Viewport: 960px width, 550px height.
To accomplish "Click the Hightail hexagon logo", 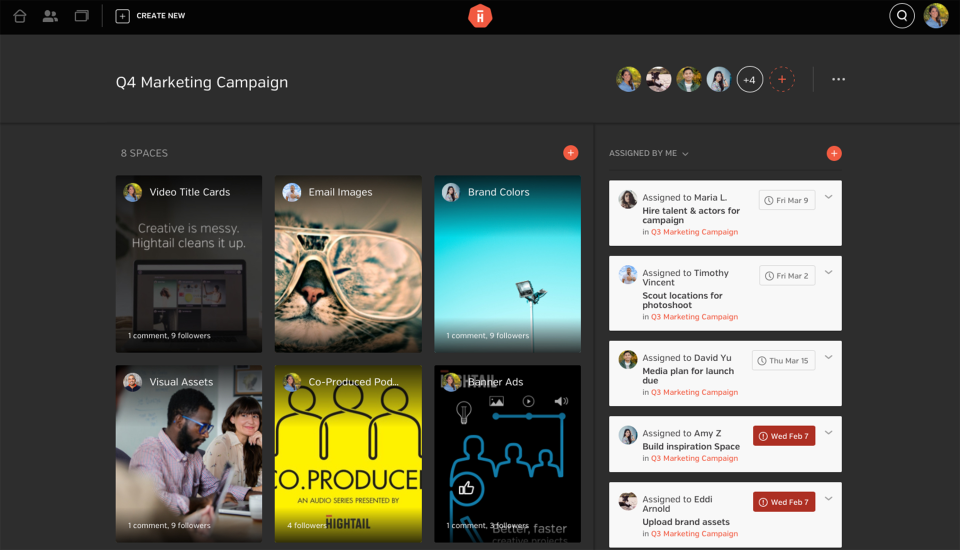I will 480,17.
